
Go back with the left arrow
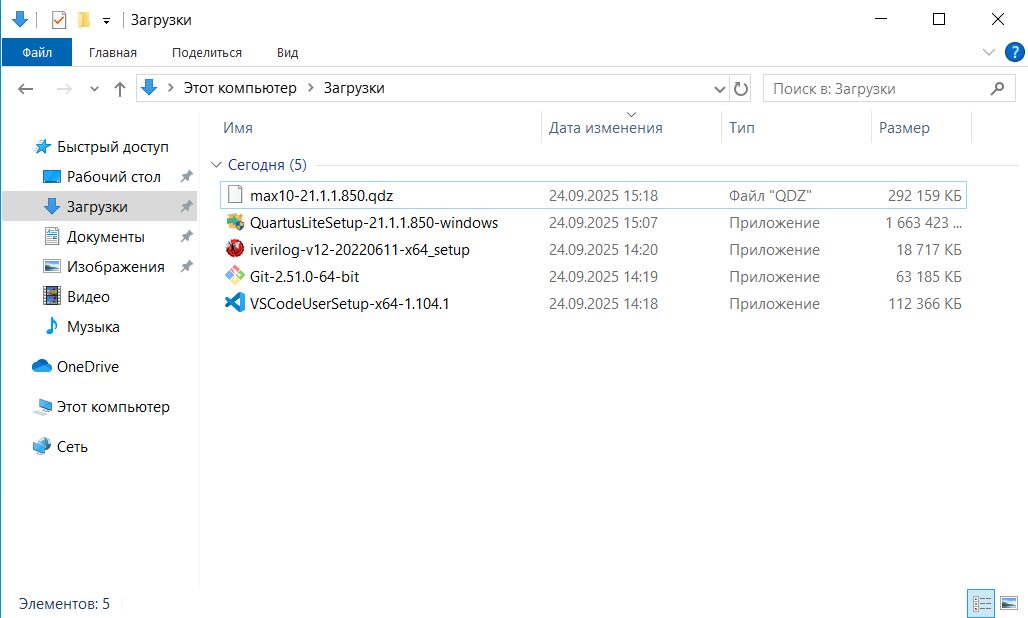click(26, 88)
